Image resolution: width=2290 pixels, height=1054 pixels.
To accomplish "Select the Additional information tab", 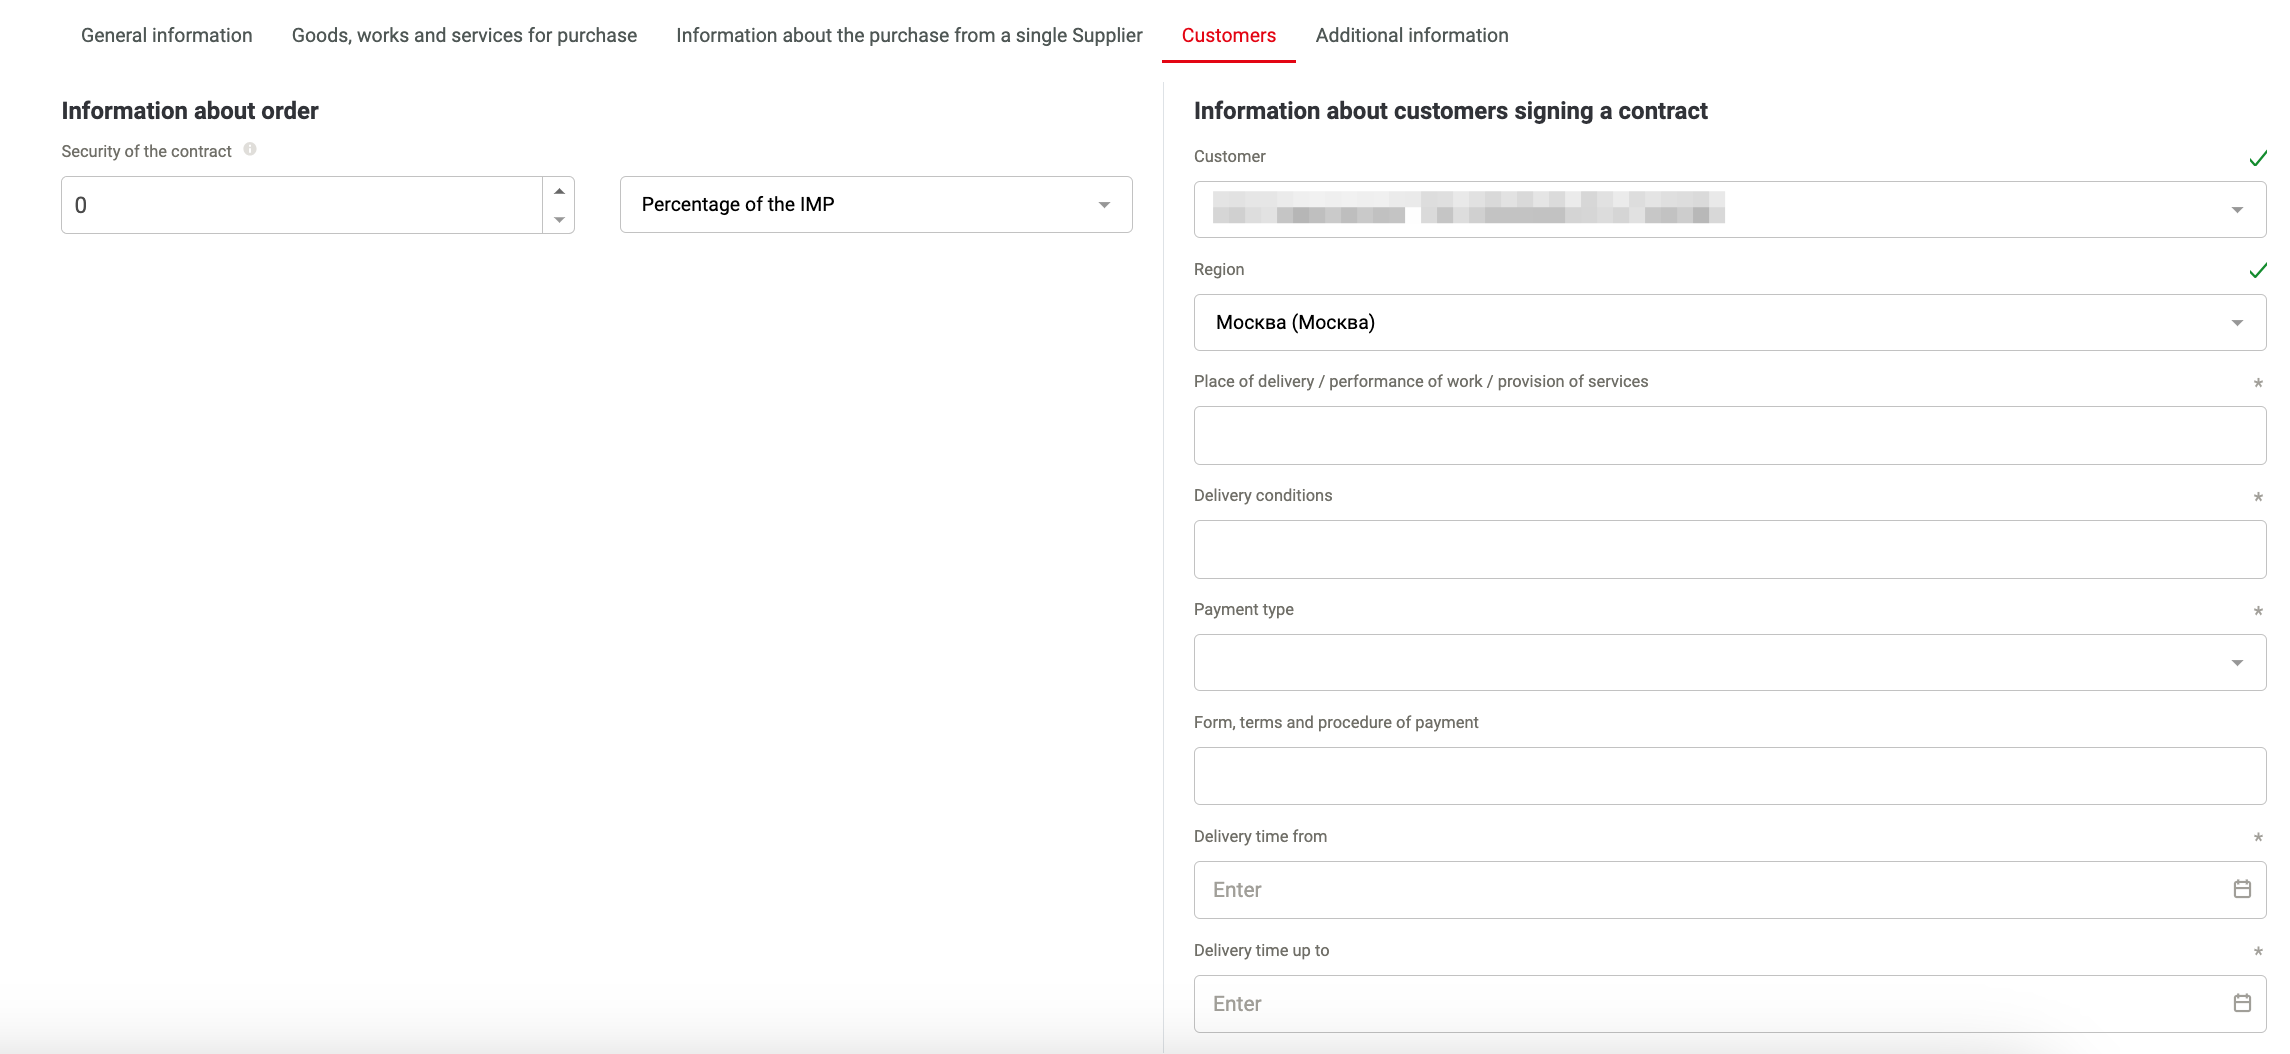I will tap(1412, 35).
